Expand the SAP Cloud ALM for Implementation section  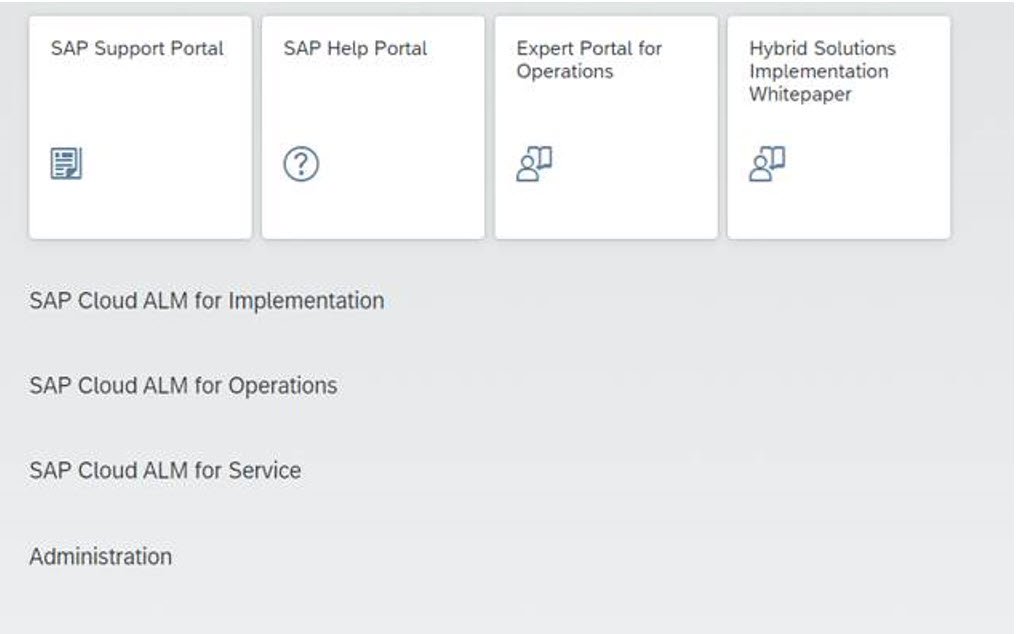(x=207, y=301)
